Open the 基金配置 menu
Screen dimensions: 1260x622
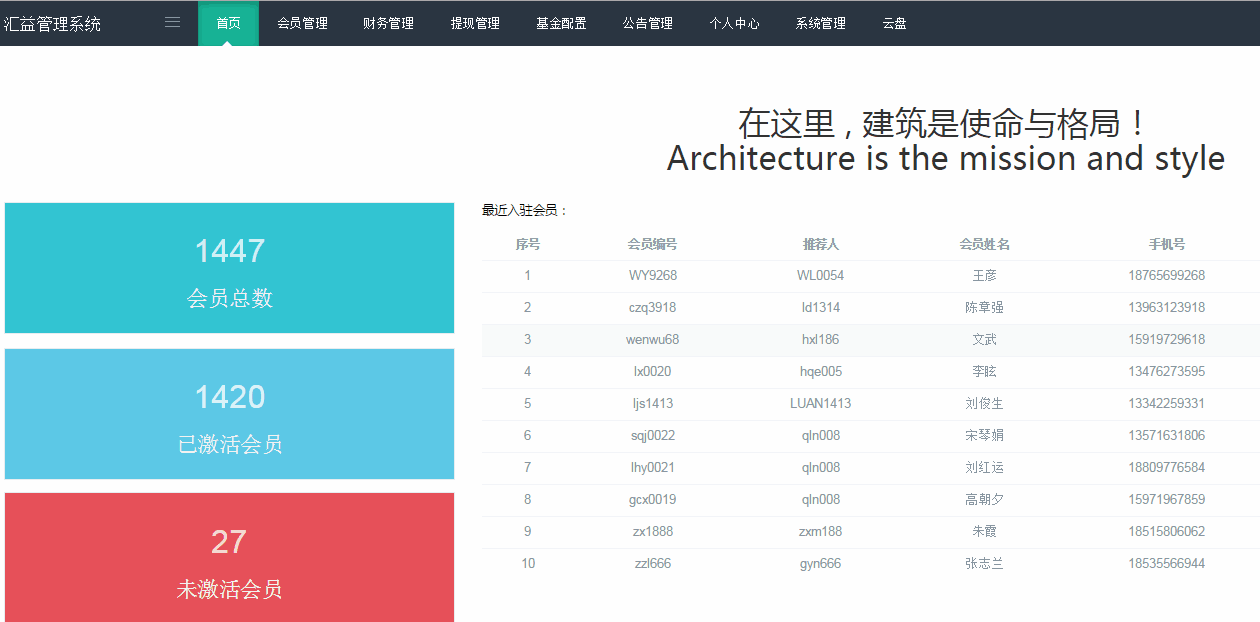coord(561,23)
